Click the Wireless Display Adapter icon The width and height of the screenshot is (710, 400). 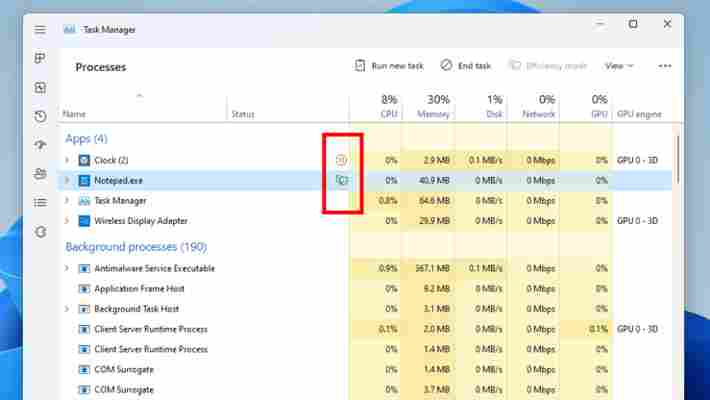[x=84, y=221]
